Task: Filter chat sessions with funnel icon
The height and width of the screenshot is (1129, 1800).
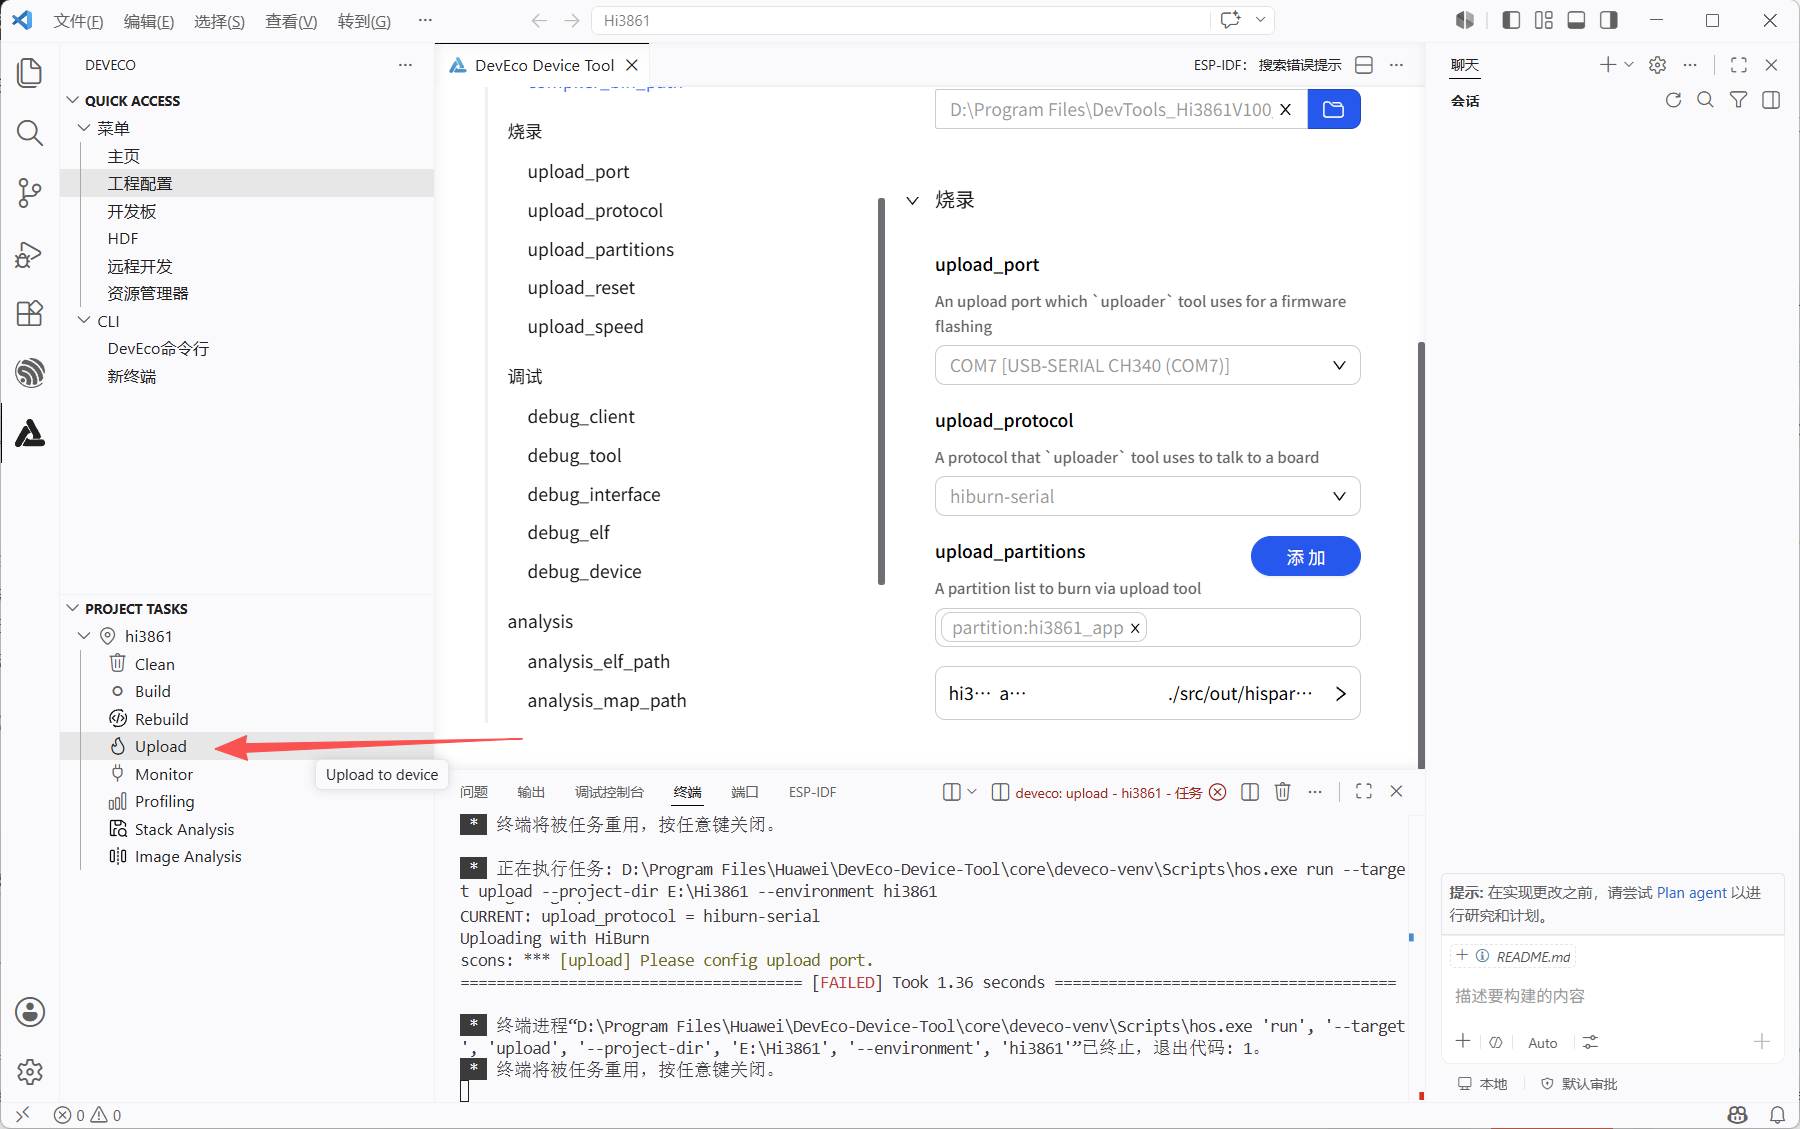Action: click(1739, 100)
